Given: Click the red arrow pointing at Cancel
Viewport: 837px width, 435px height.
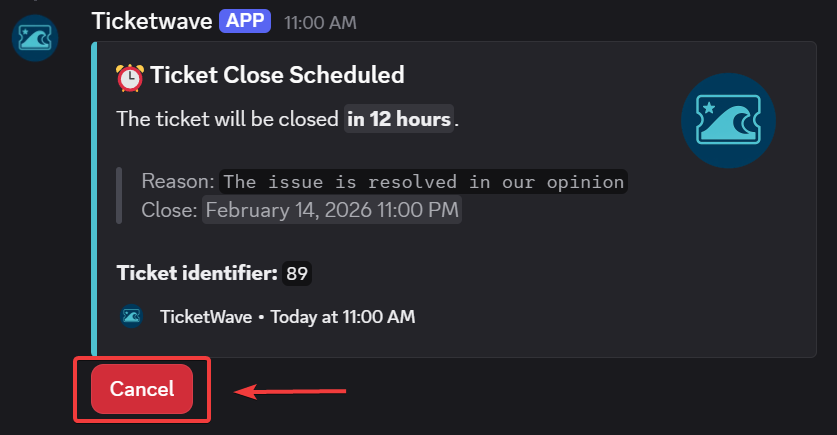Looking at the screenshot, I should pyautogui.click(x=290, y=391).
